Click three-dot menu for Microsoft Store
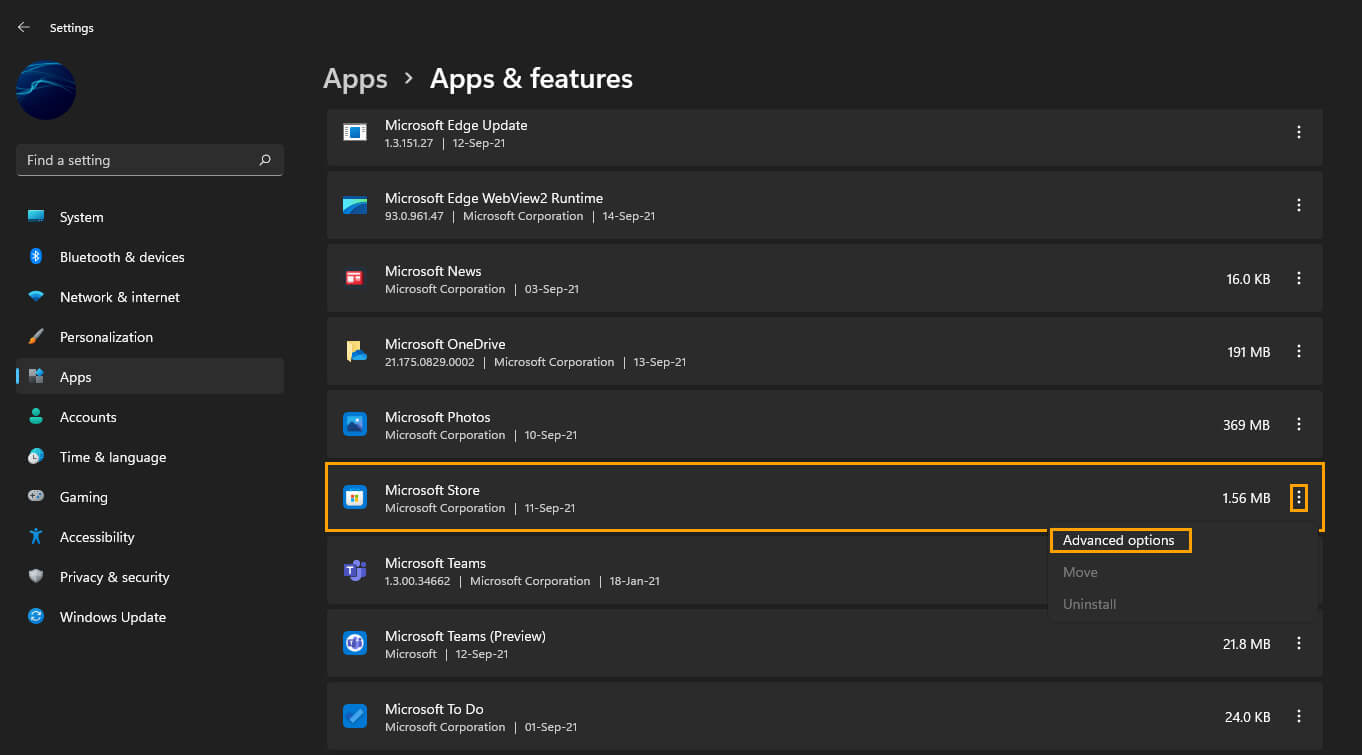This screenshot has width=1362, height=755. [x=1298, y=497]
